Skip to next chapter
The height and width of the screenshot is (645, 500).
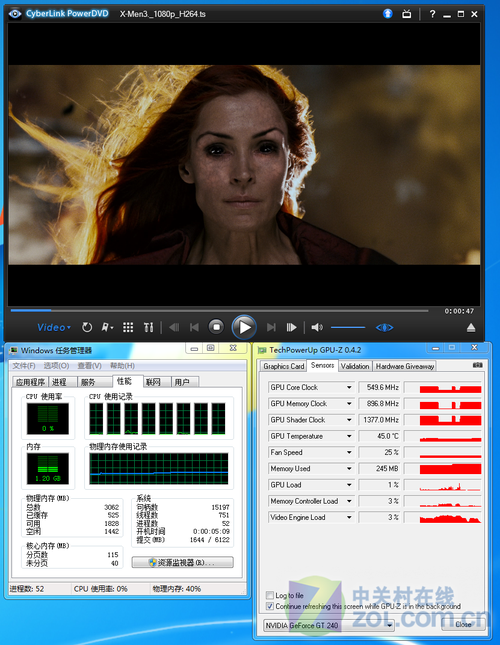pos(271,327)
